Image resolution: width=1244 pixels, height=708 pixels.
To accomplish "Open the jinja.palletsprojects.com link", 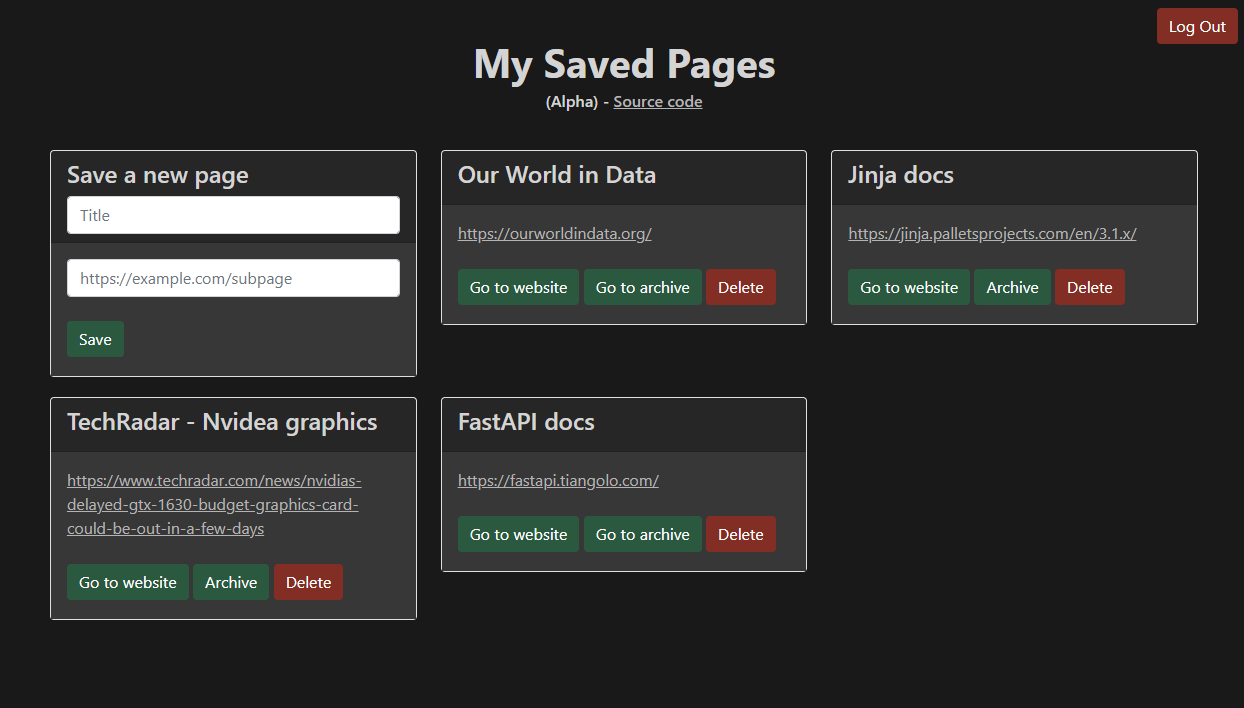I will pyautogui.click(x=992, y=234).
